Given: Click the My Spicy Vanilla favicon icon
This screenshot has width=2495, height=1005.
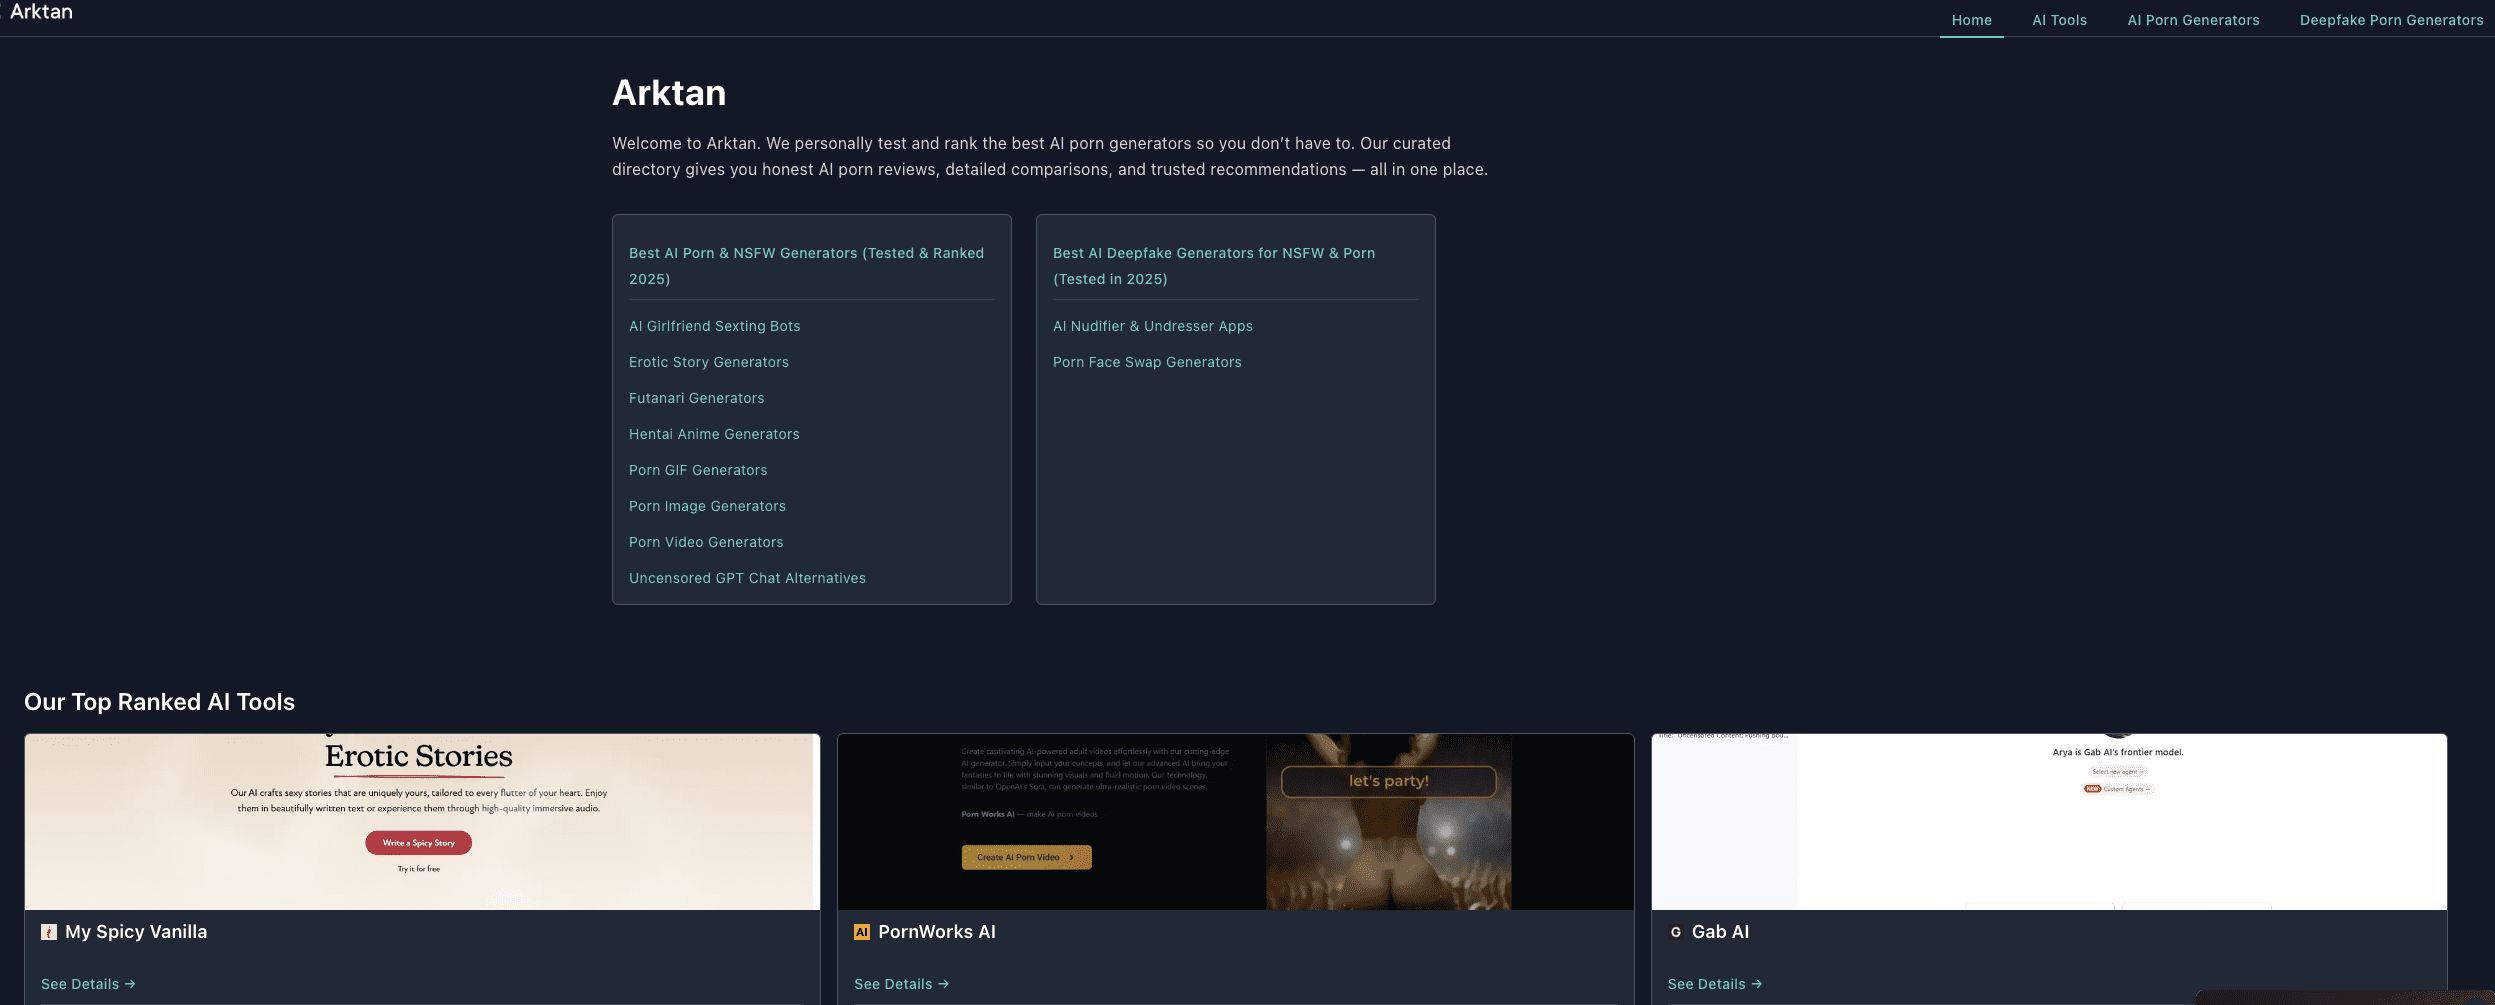Looking at the screenshot, I should coord(48,932).
